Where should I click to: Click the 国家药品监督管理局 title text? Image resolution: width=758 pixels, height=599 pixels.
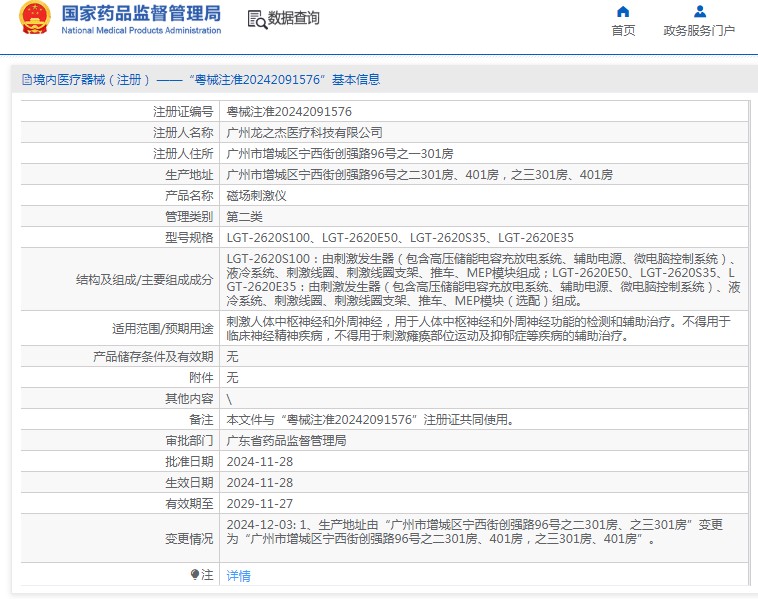(141, 13)
